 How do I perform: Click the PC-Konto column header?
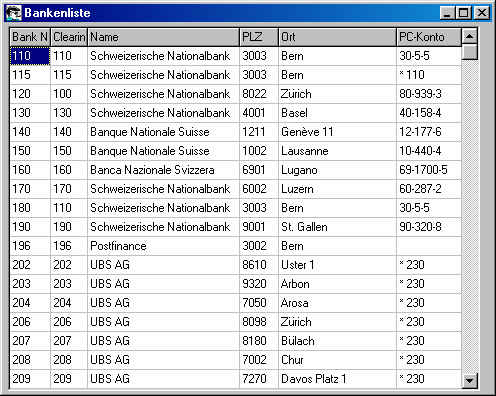click(429, 37)
